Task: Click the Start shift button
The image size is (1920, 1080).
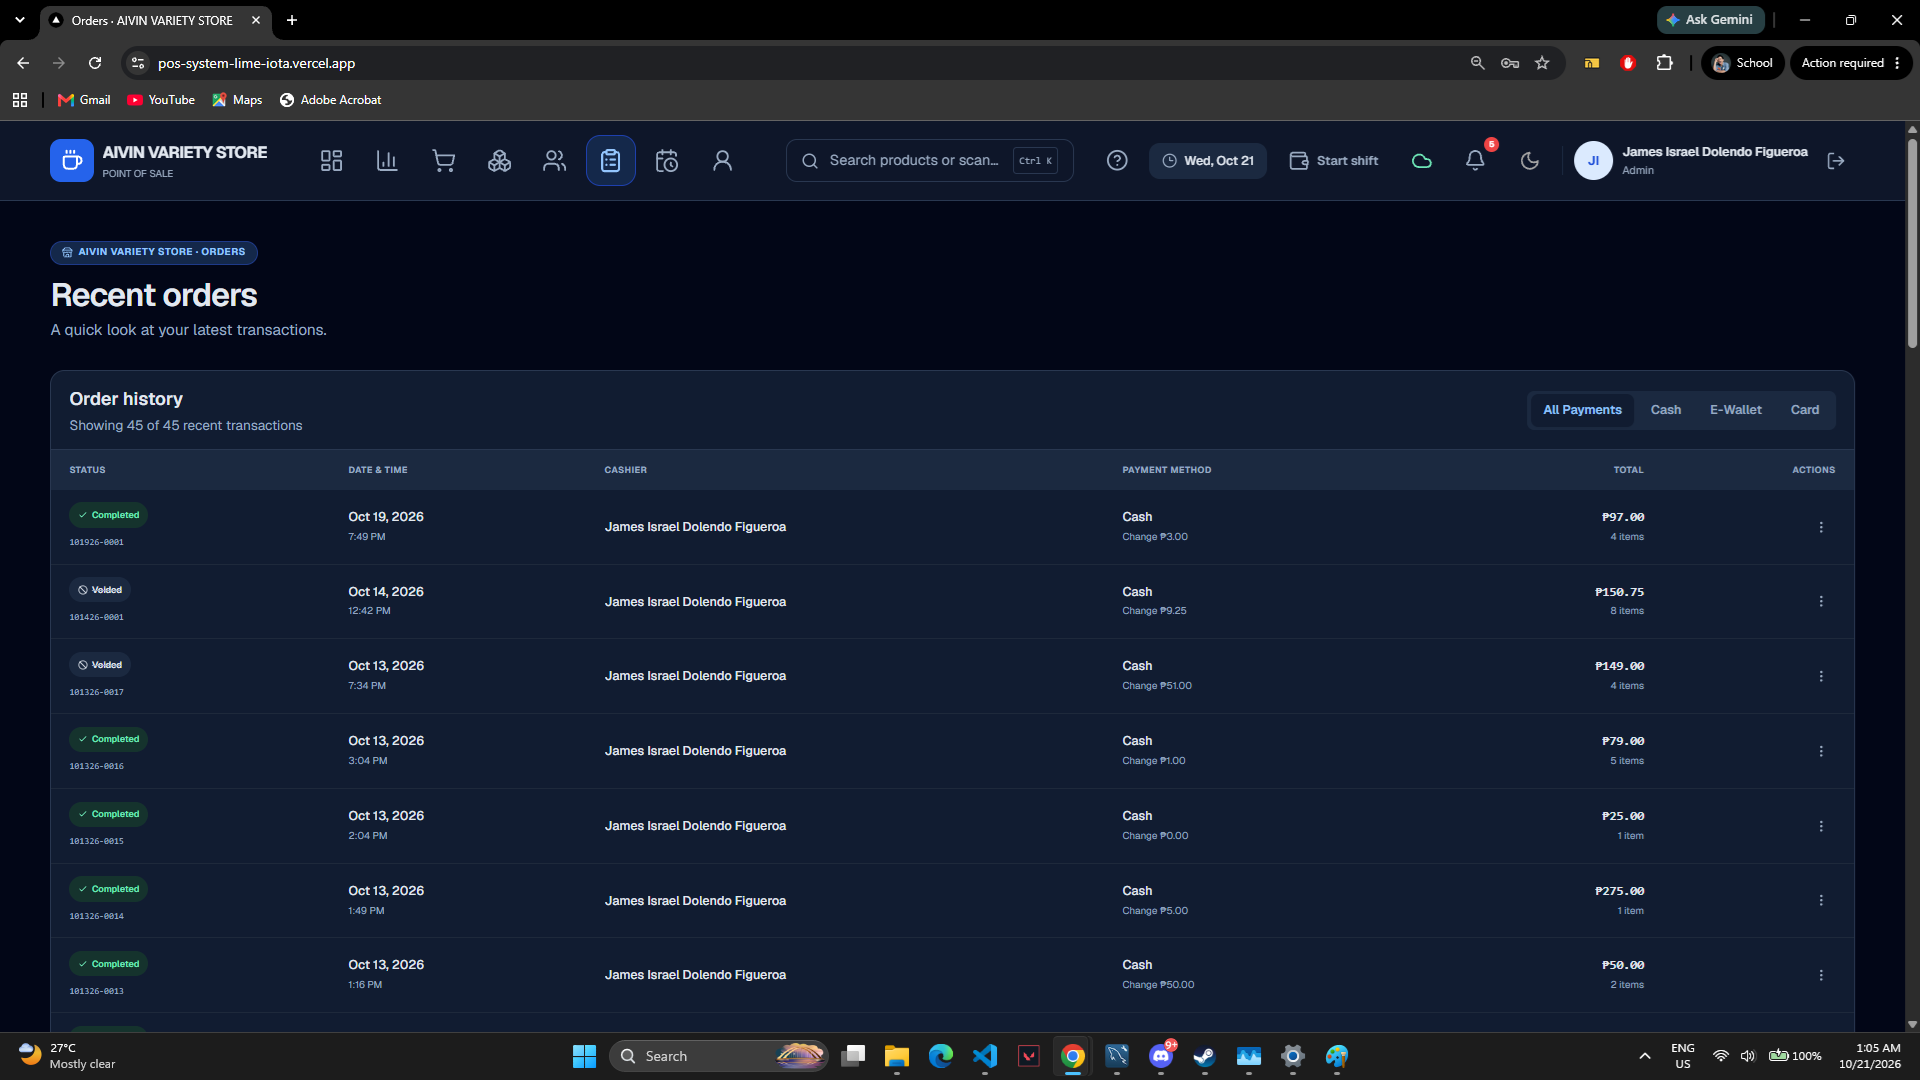Action: coord(1333,161)
